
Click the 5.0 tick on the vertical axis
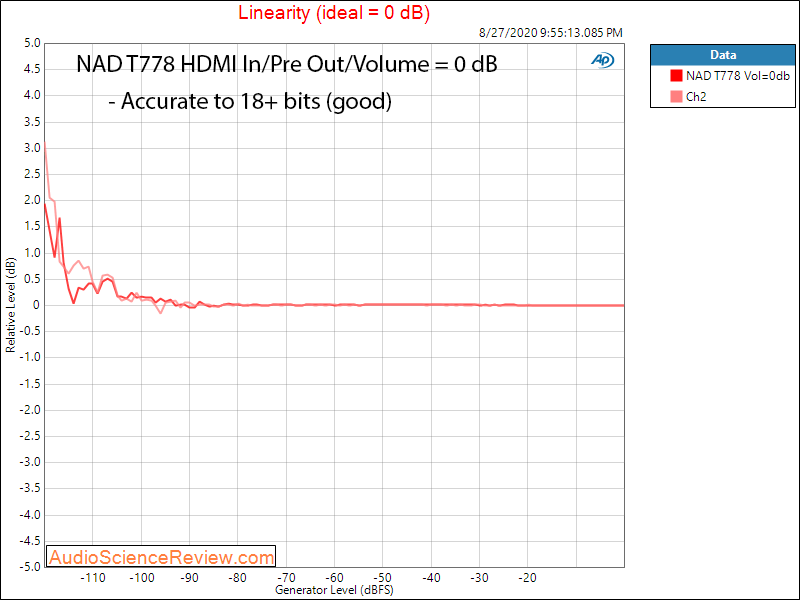[32, 43]
